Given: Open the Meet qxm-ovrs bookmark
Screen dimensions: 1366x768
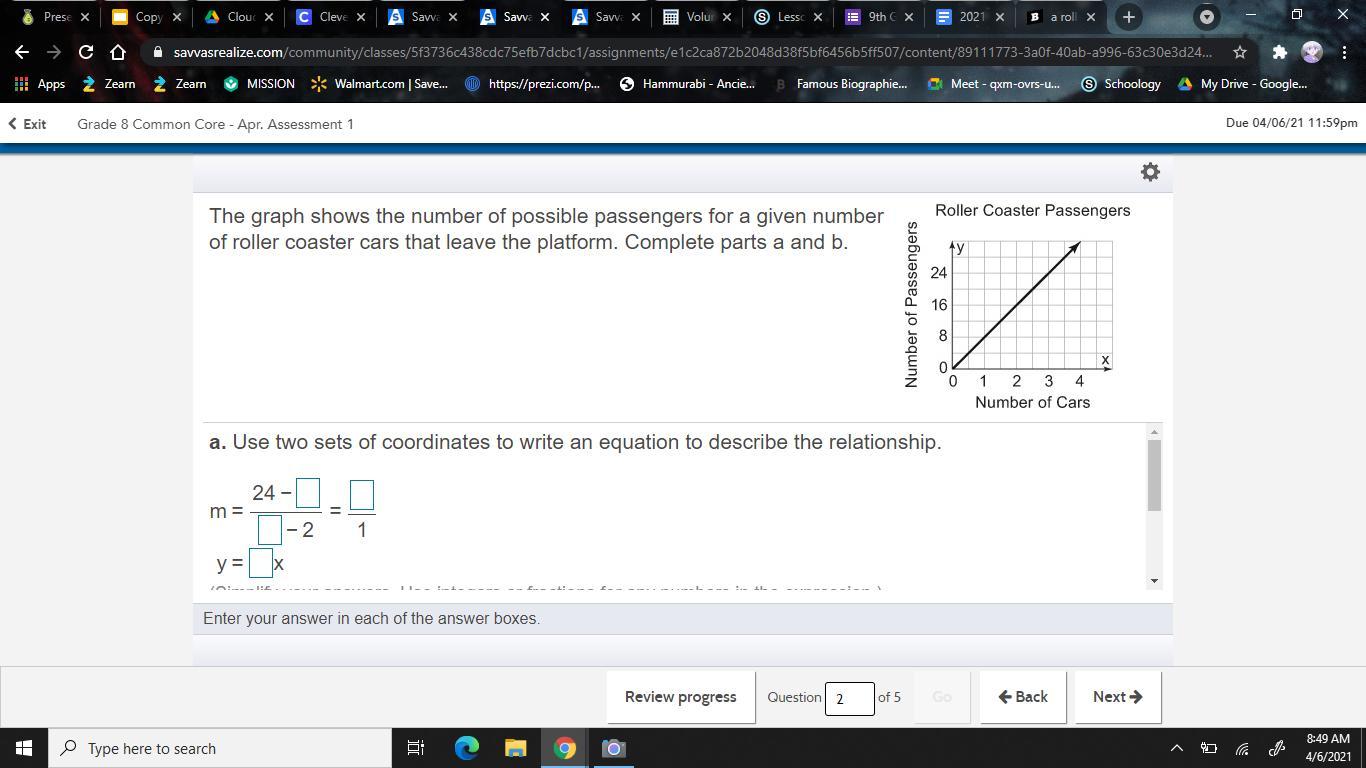Looking at the screenshot, I should pos(994,84).
